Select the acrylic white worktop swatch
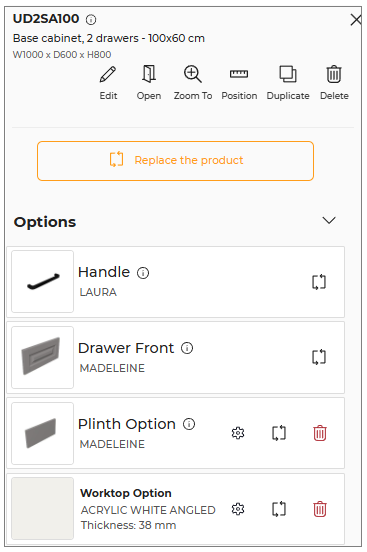 click(x=43, y=508)
